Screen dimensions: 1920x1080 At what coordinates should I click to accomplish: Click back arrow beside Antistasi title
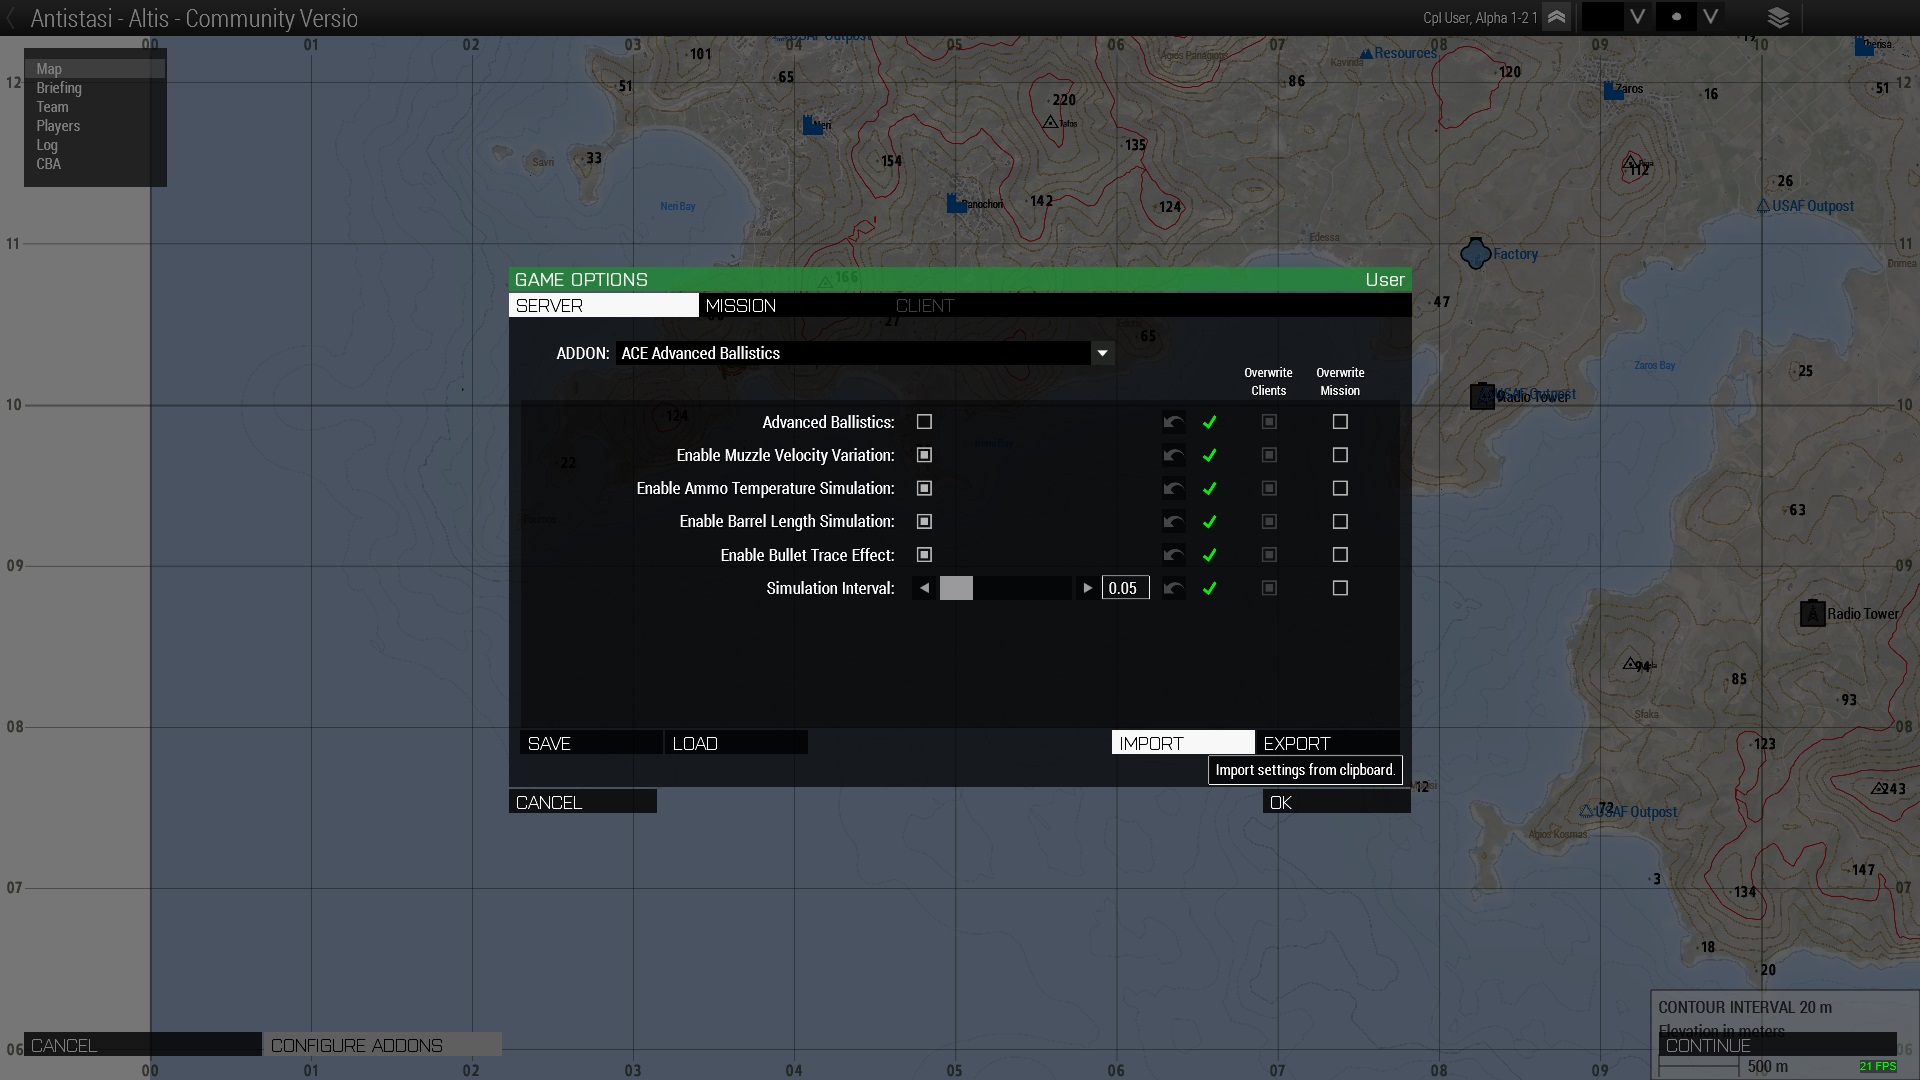(x=11, y=18)
